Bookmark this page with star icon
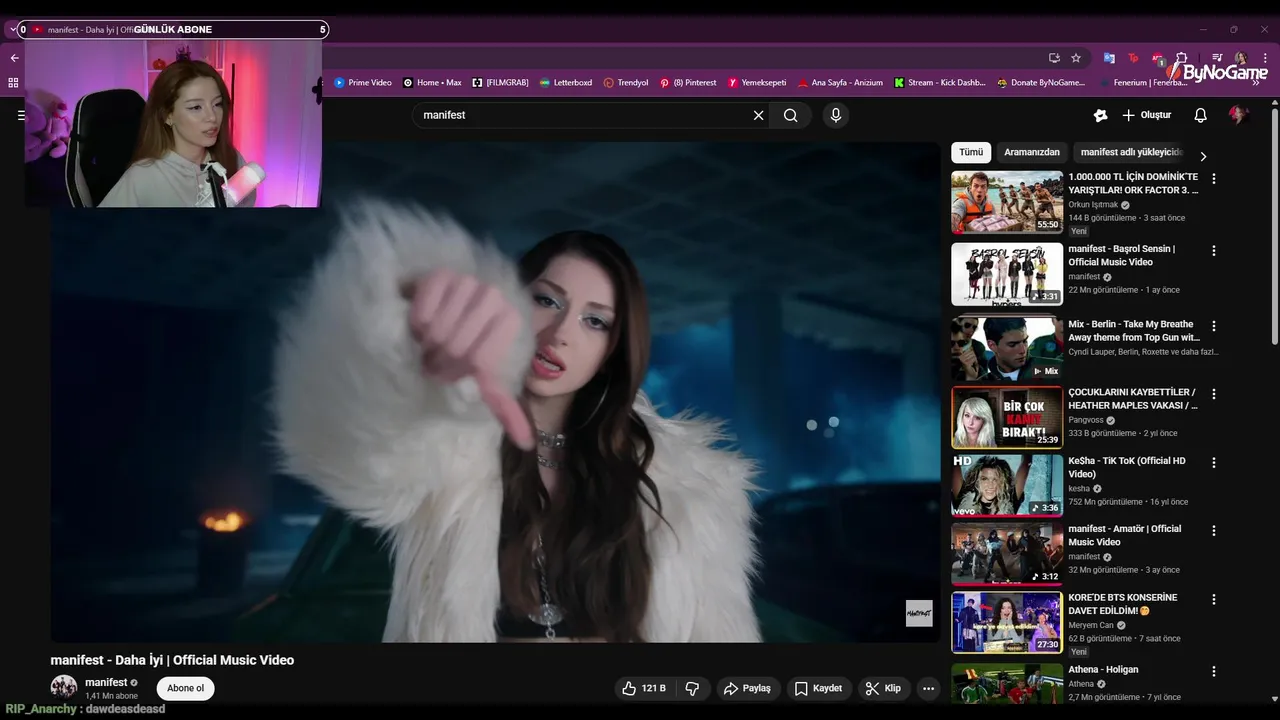The width and height of the screenshot is (1280, 720). (1076, 58)
